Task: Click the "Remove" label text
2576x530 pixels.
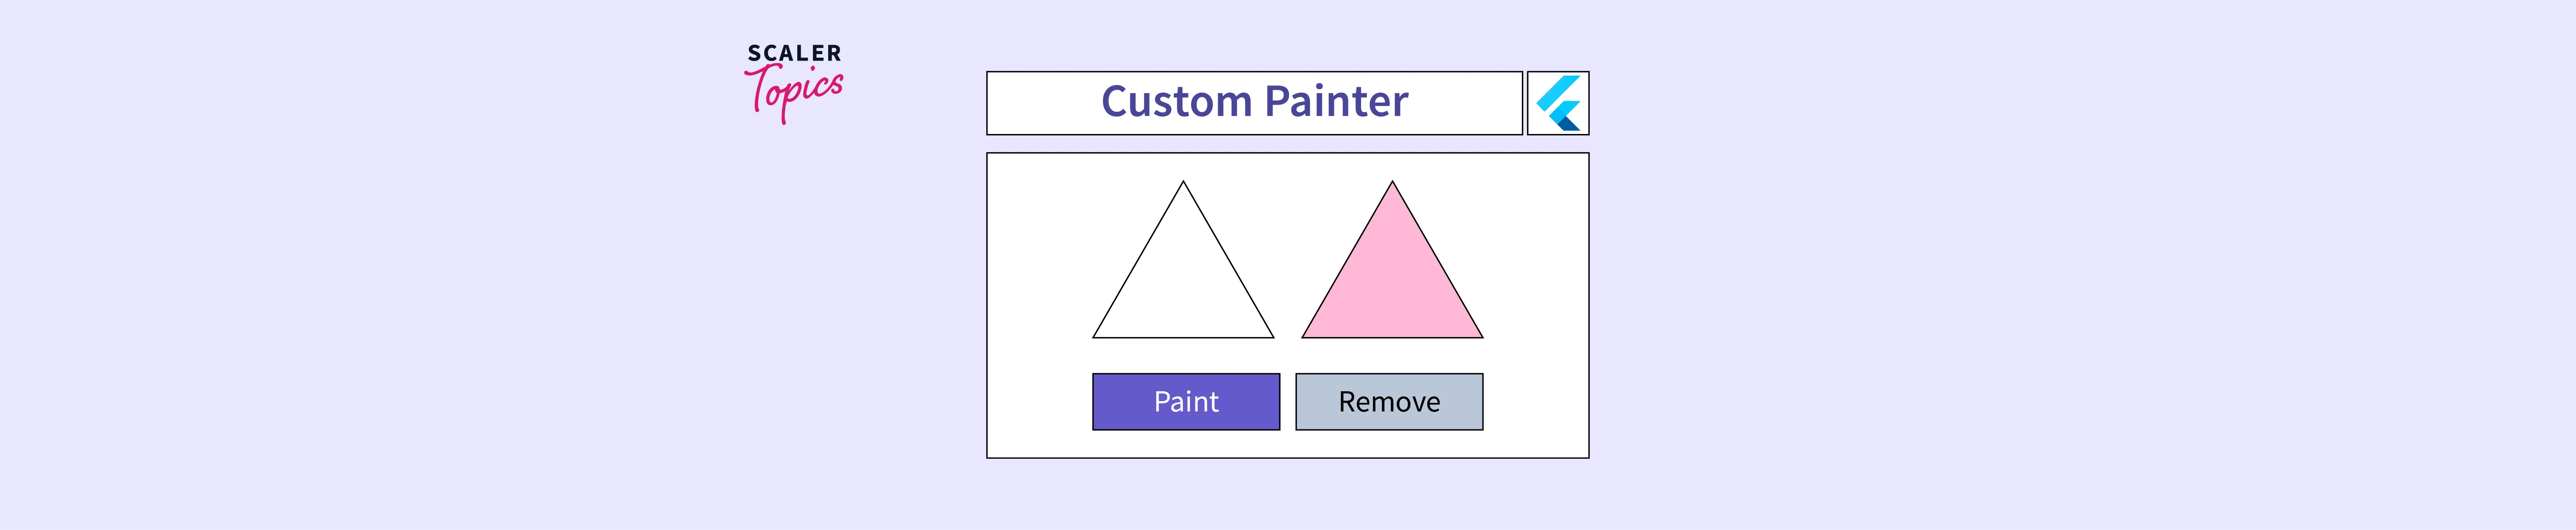Action: click(1389, 402)
